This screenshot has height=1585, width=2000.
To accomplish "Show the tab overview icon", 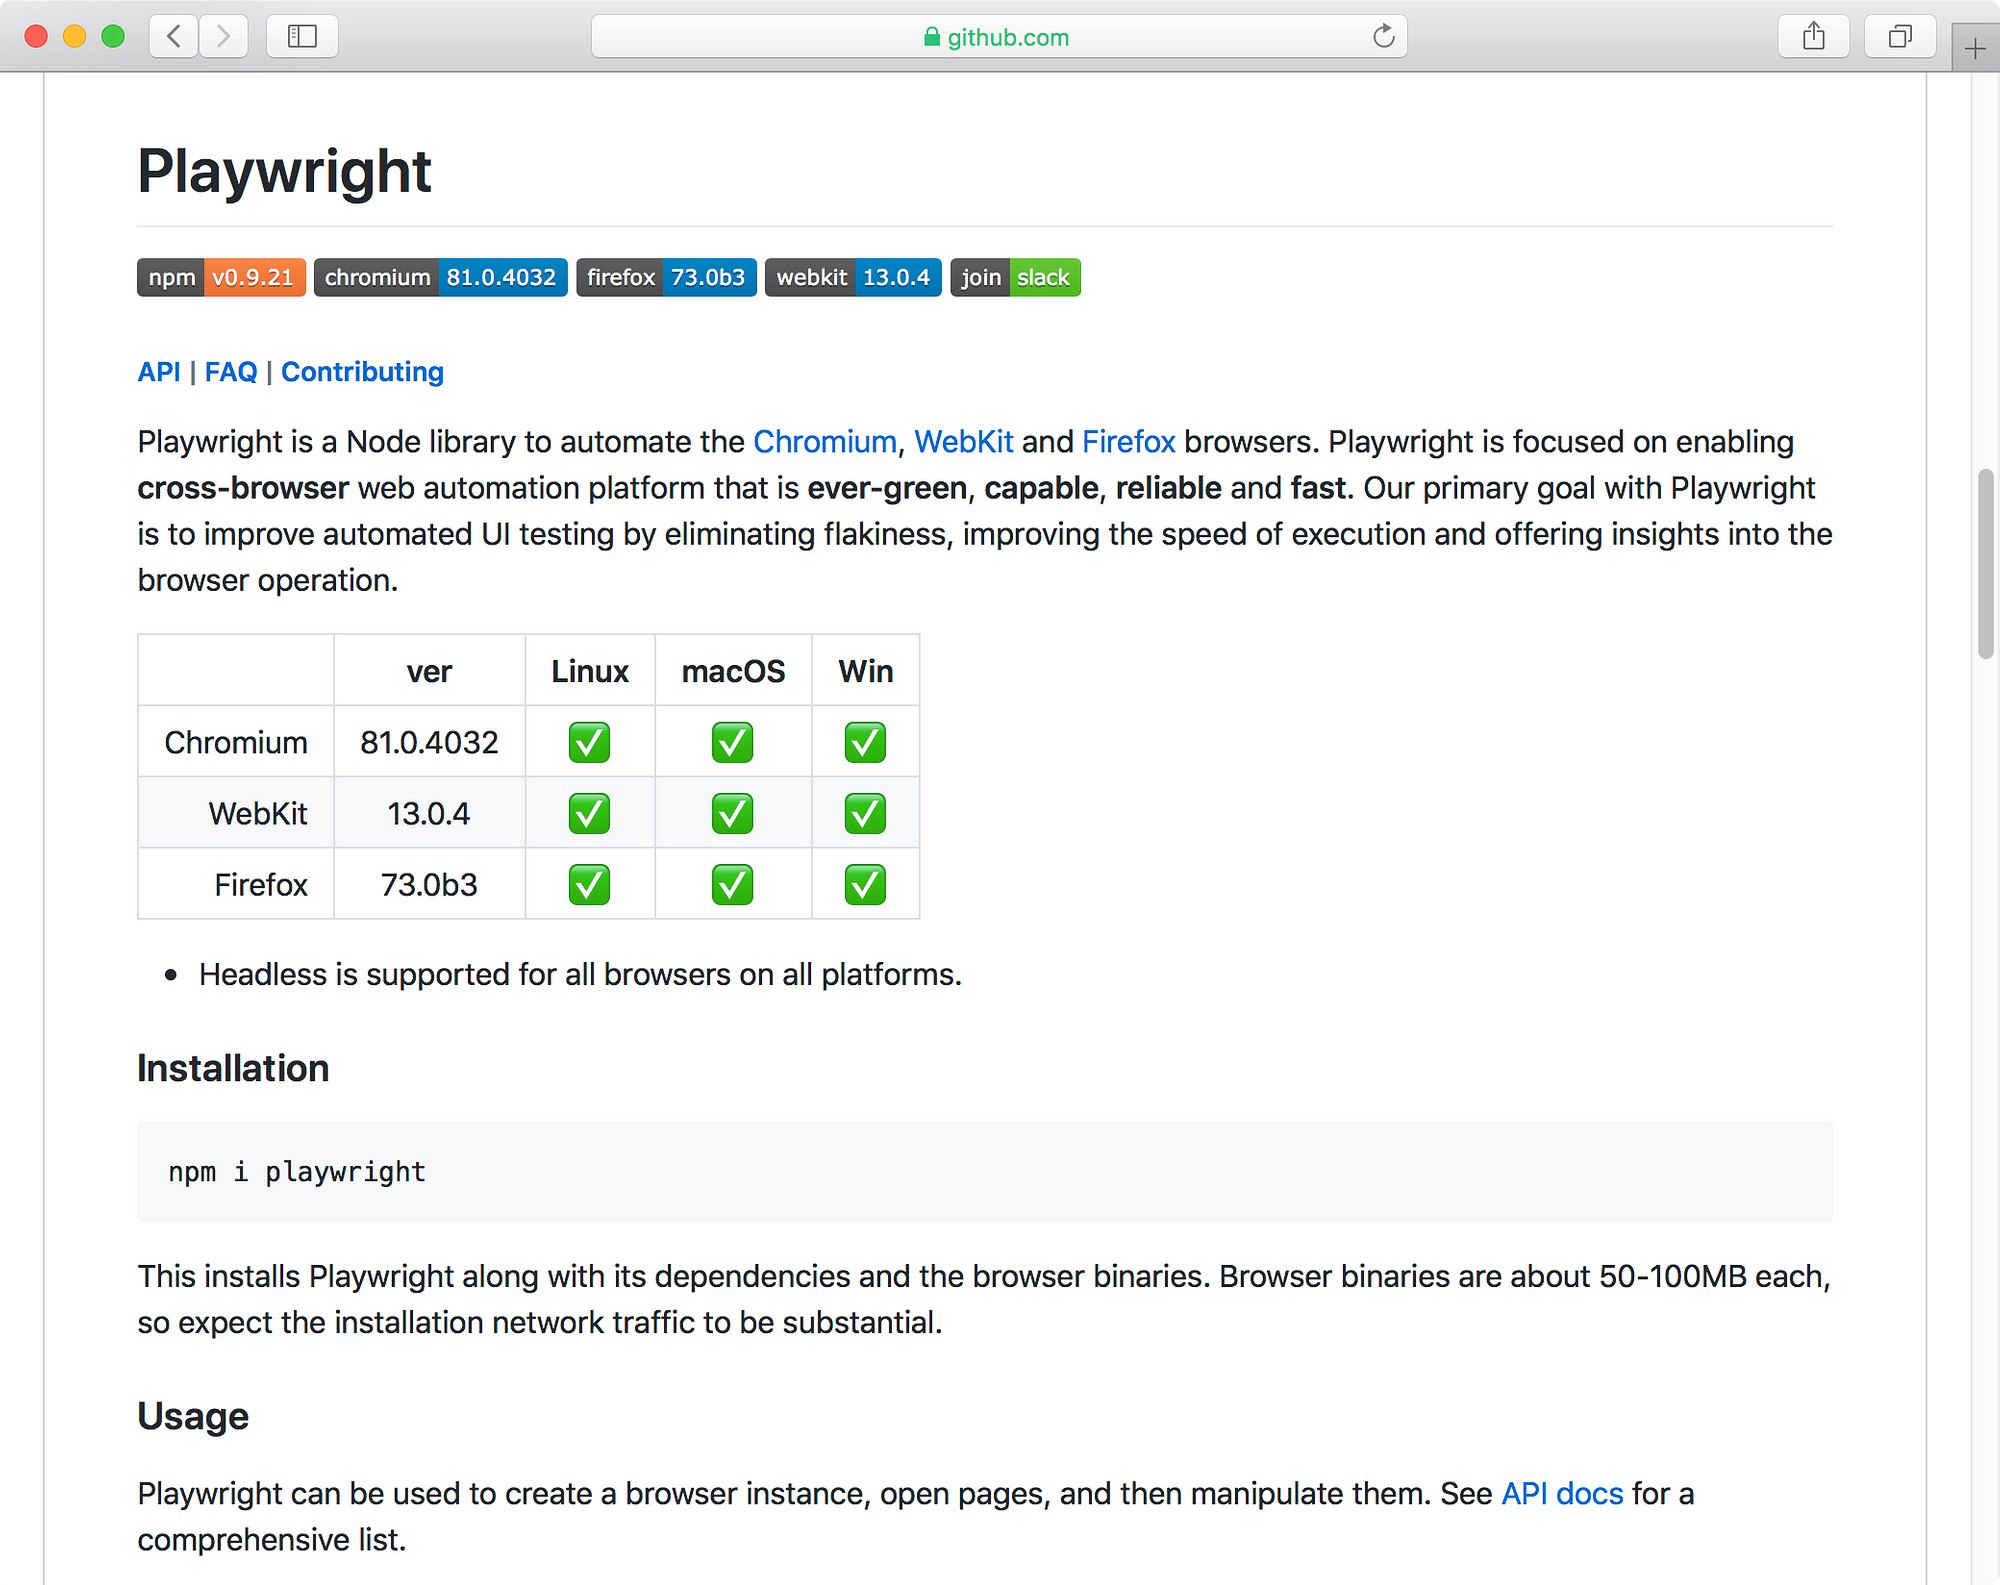I will [x=1900, y=37].
